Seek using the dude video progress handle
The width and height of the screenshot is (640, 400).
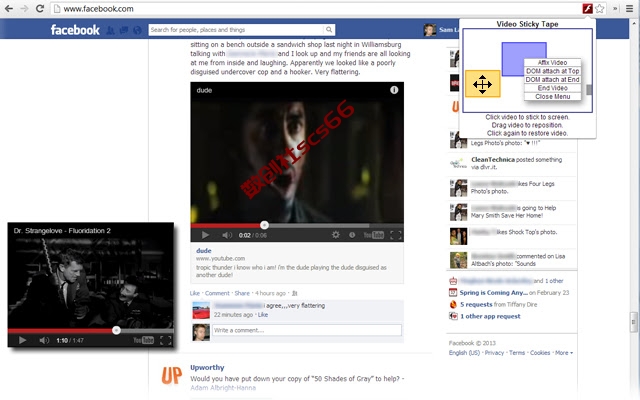(x=264, y=225)
